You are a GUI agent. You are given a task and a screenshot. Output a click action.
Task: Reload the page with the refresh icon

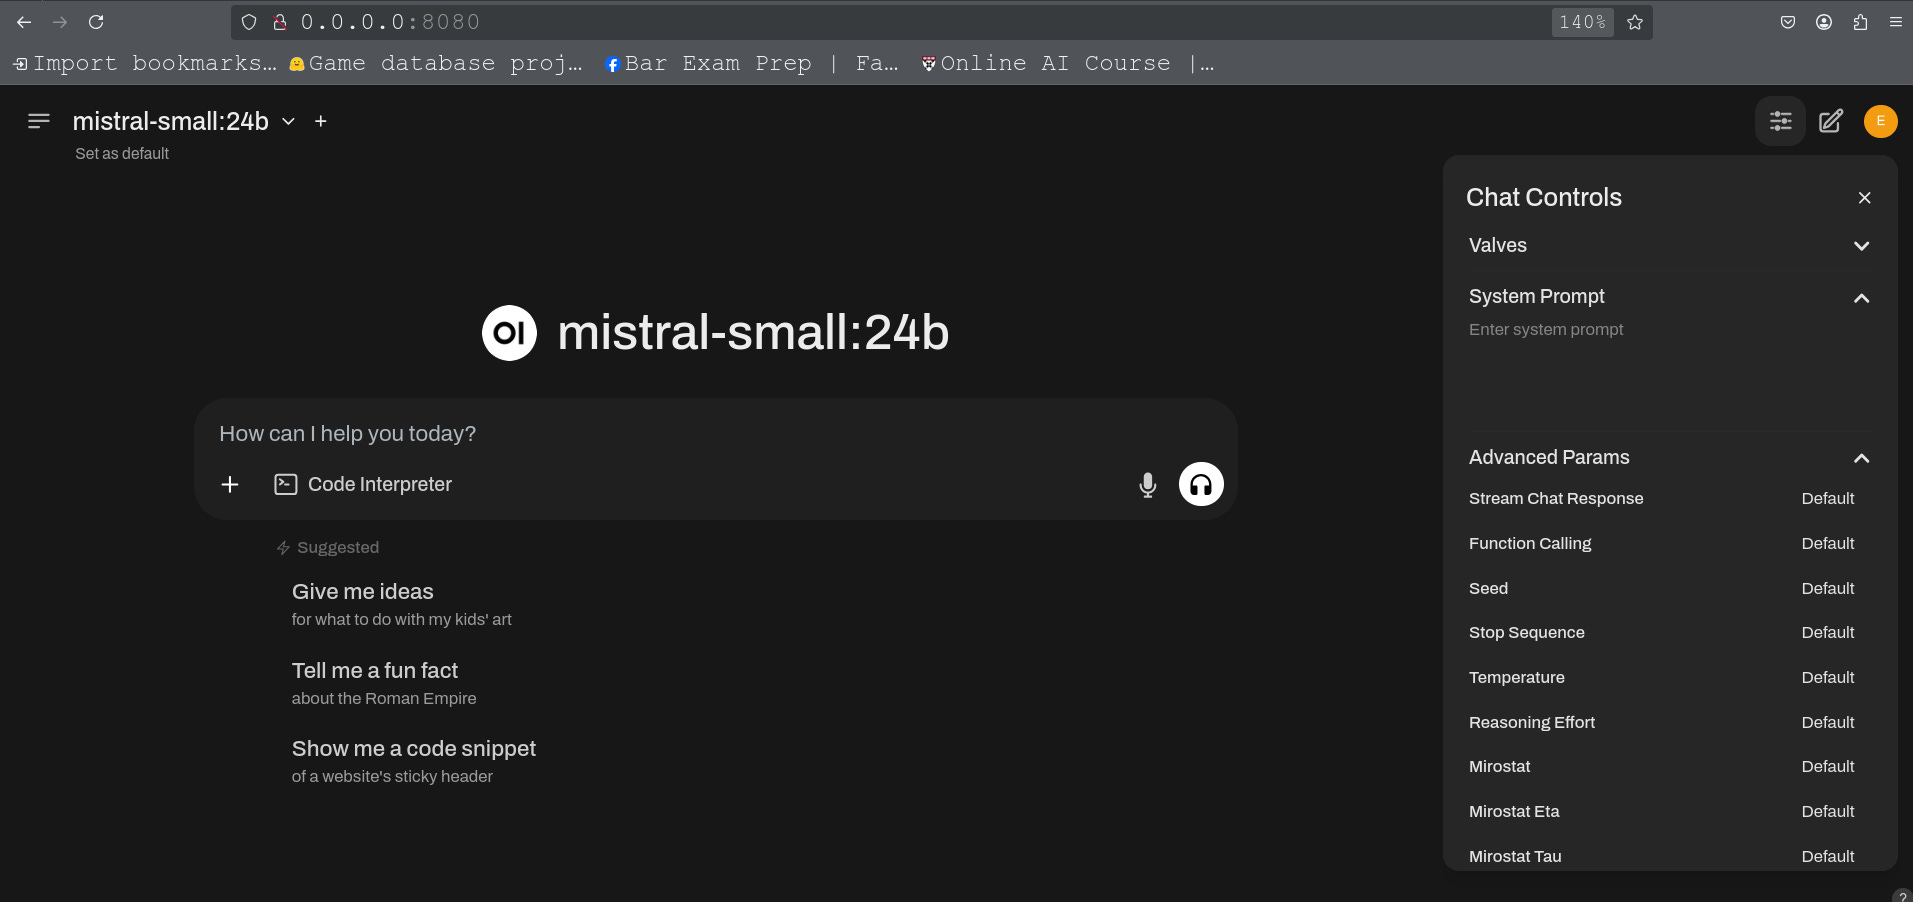click(x=96, y=22)
